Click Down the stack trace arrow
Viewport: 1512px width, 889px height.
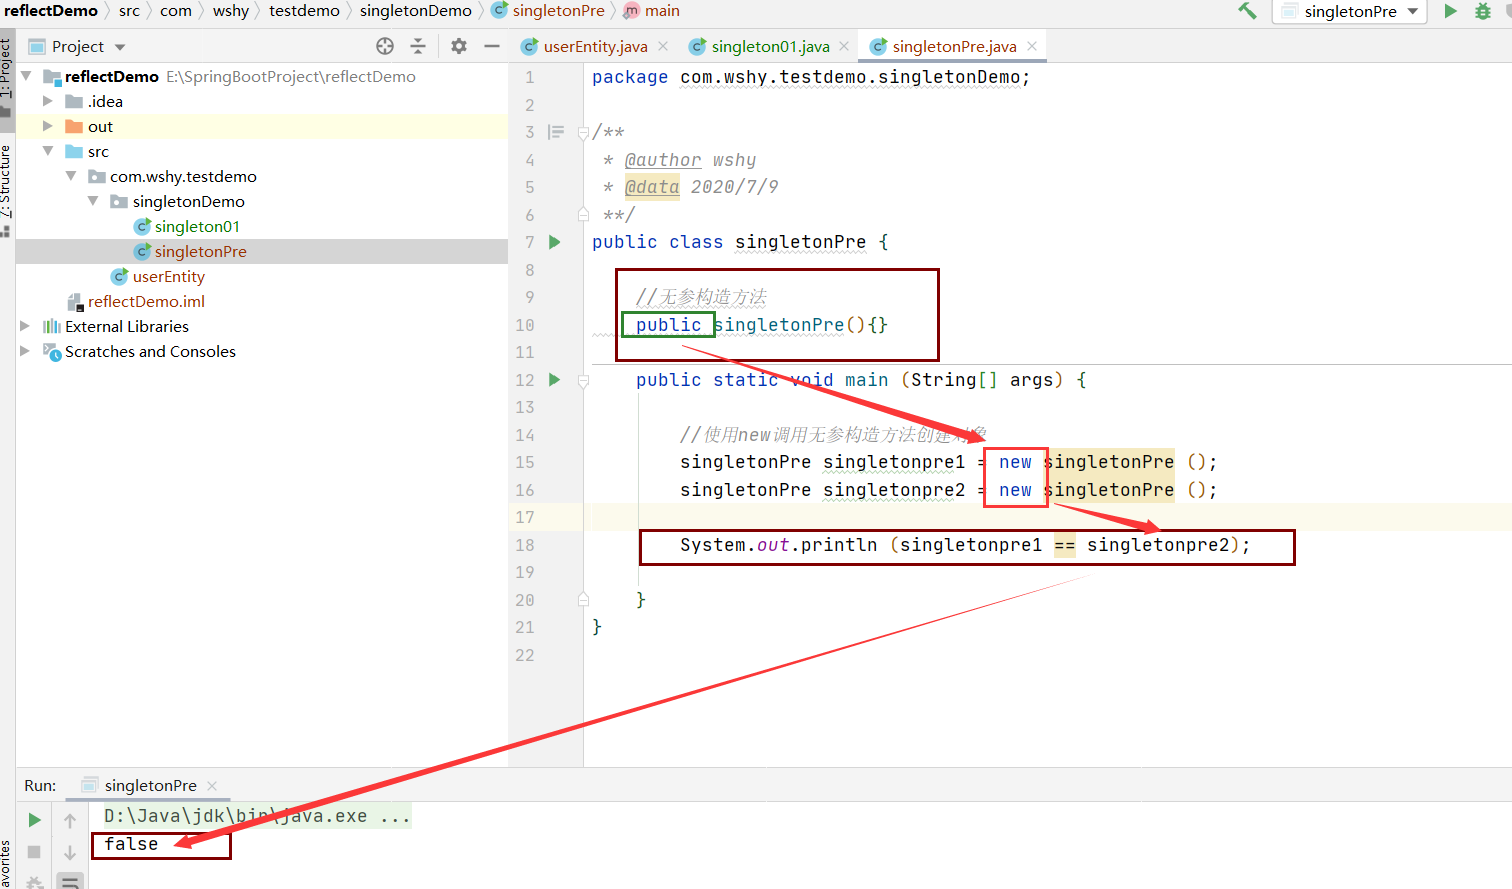pos(70,852)
